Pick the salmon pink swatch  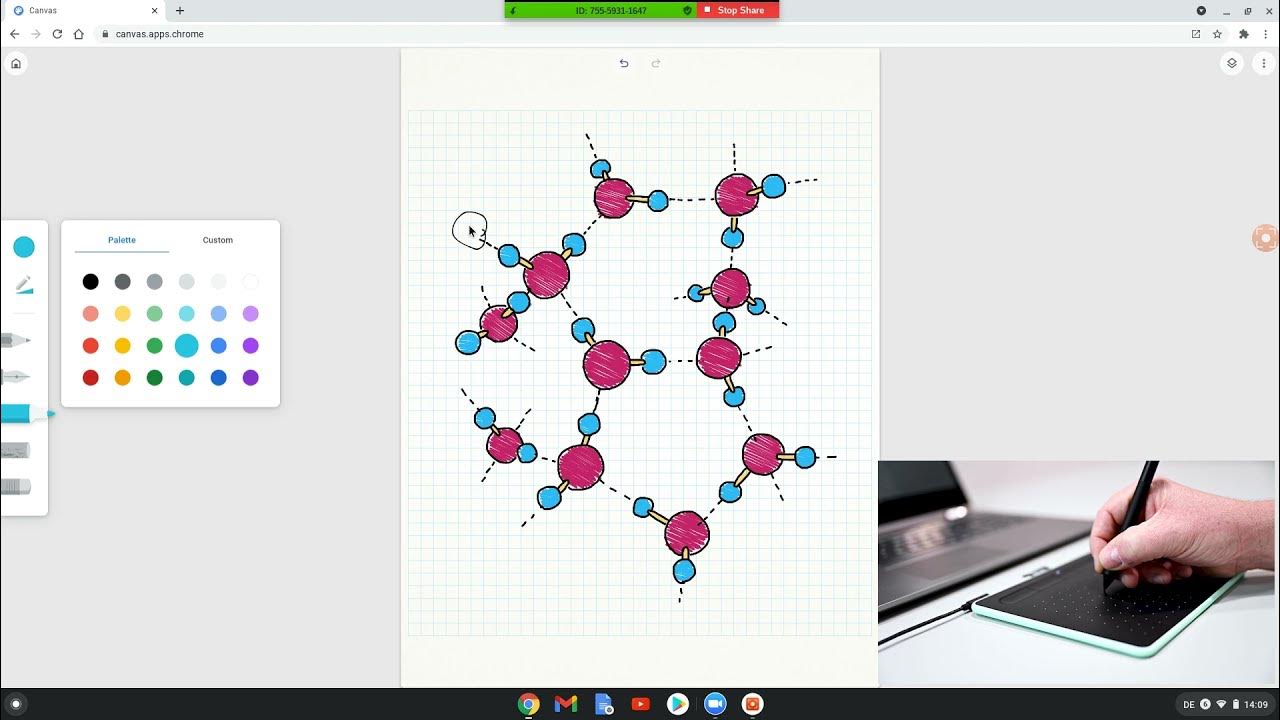(x=91, y=314)
